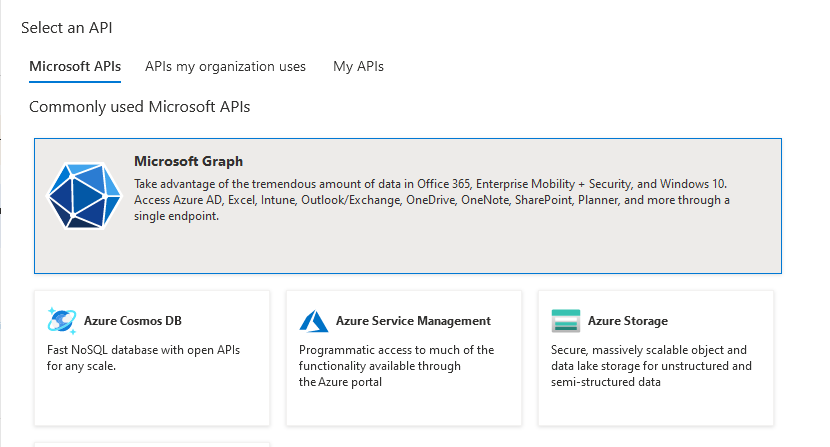Screen dimensions: 830x447
Task: Open the partially visible card beneath Cosmos DB
Action: pyautogui.click(x=152, y=445)
